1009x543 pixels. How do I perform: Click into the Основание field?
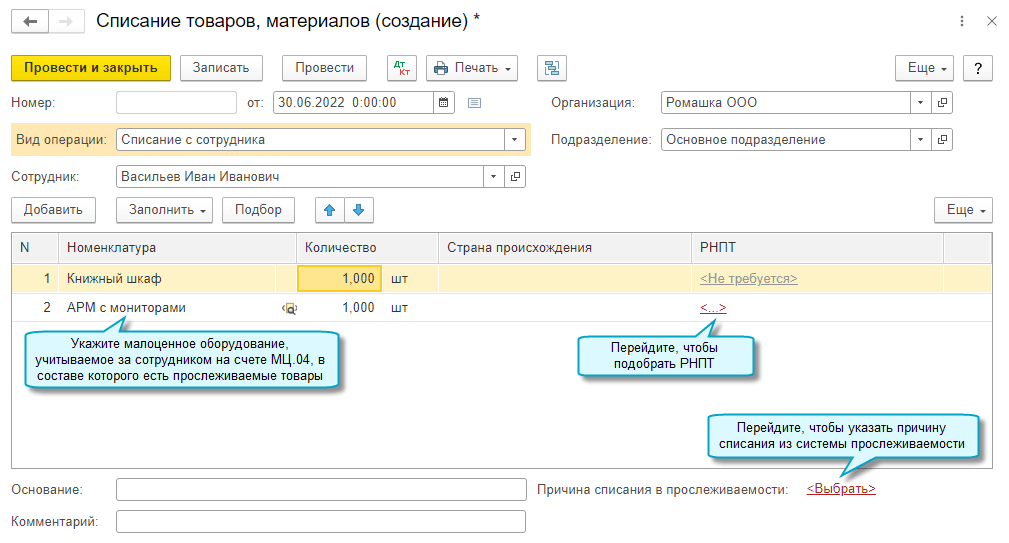coord(320,489)
